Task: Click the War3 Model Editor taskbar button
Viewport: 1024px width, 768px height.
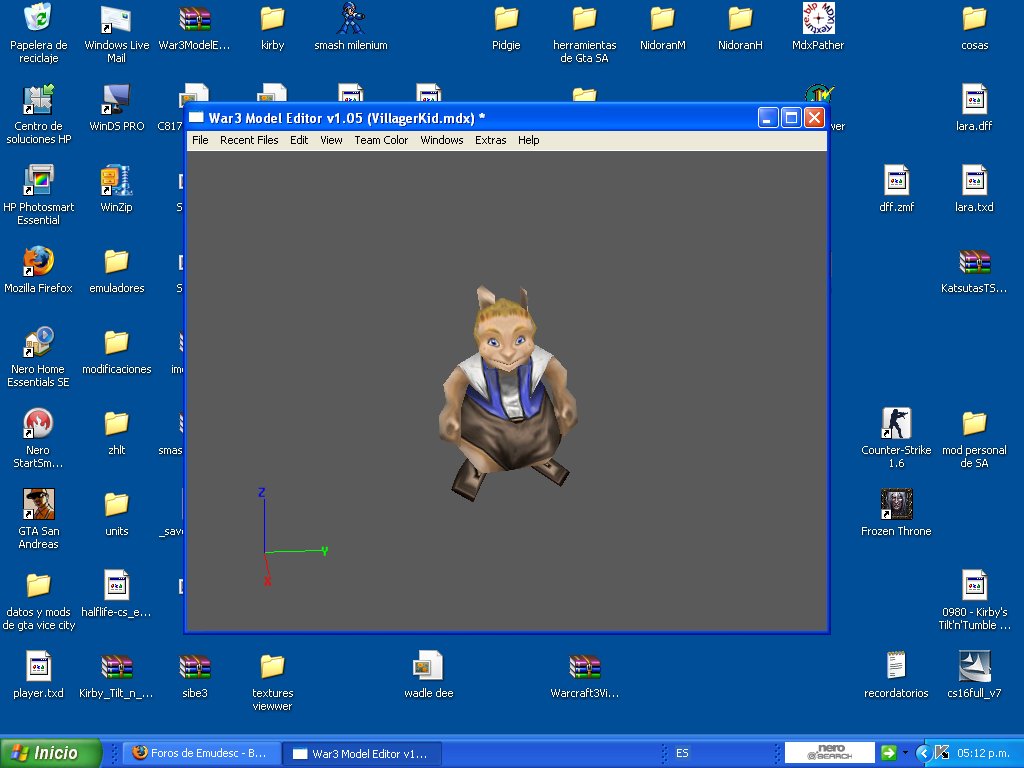Action: coord(362,753)
